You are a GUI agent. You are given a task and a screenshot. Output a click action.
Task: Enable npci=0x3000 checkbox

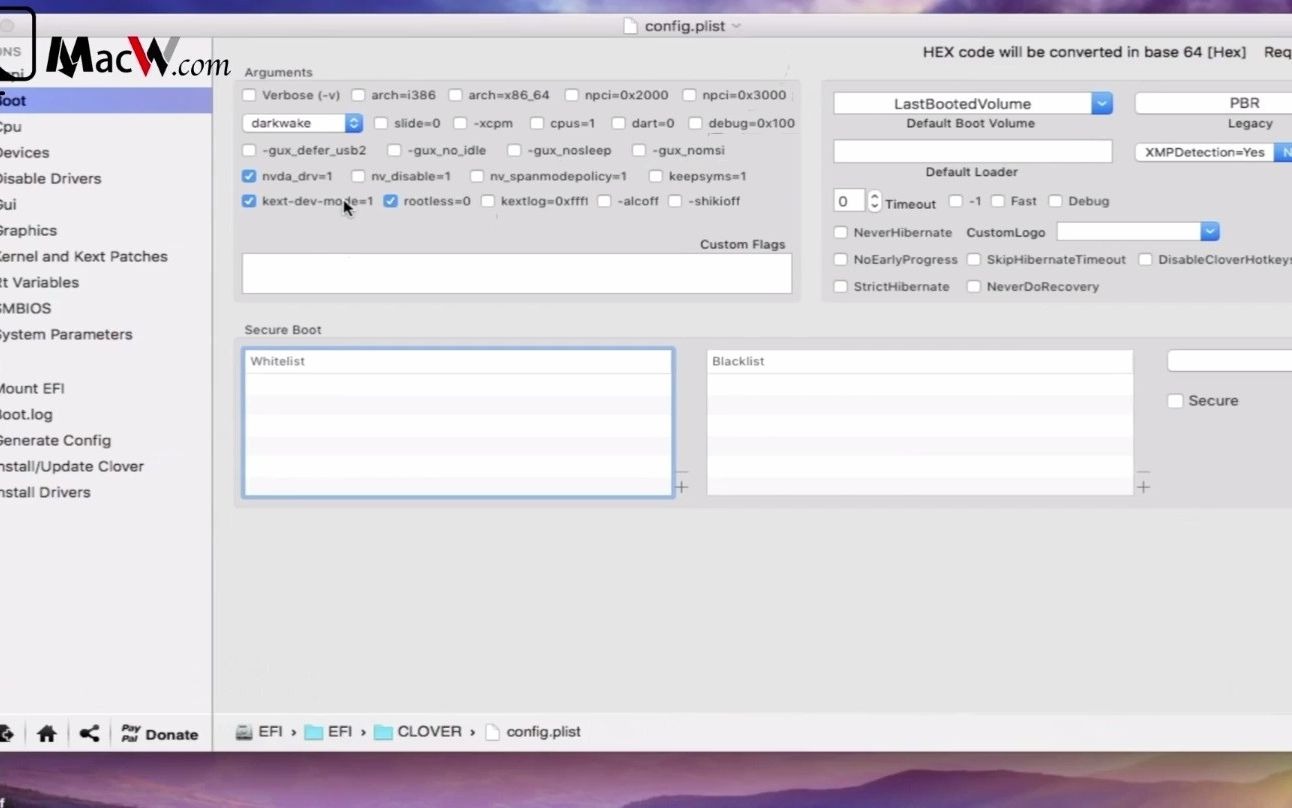(x=689, y=95)
